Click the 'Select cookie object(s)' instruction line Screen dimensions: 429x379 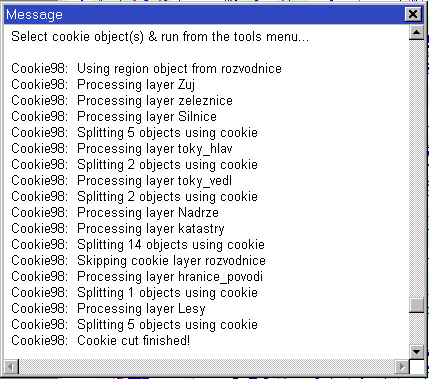coord(160,36)
